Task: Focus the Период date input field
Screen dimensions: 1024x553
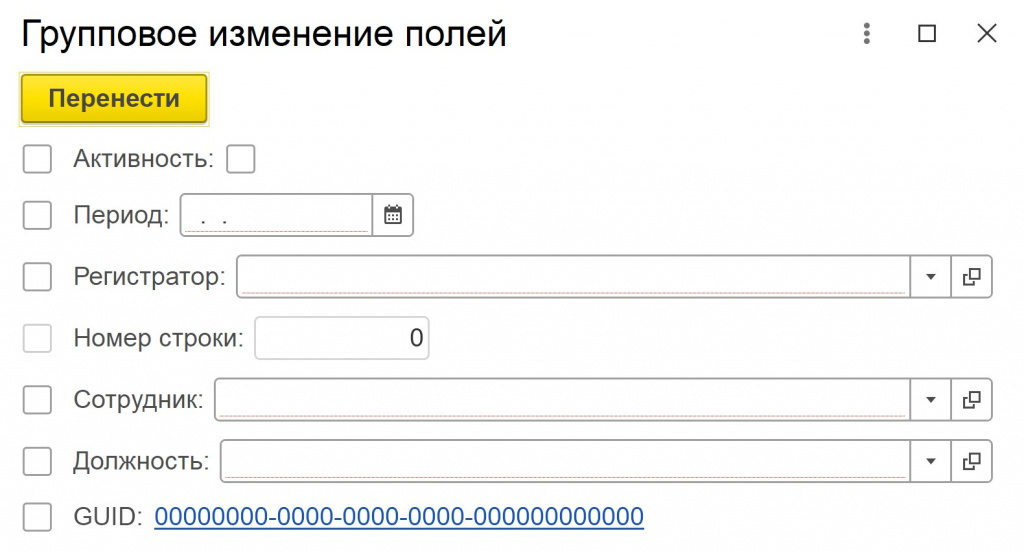Action: 277,215
